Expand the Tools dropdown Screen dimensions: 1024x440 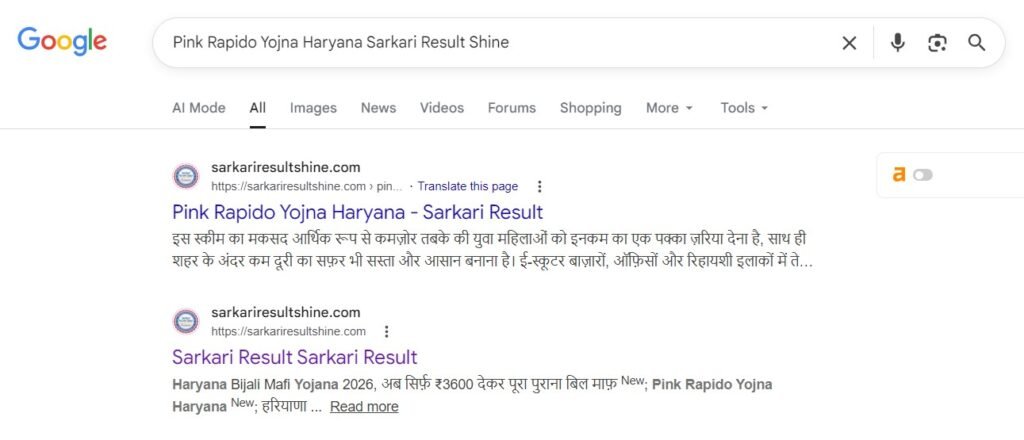pyautogui.click(x=744, y=108)
